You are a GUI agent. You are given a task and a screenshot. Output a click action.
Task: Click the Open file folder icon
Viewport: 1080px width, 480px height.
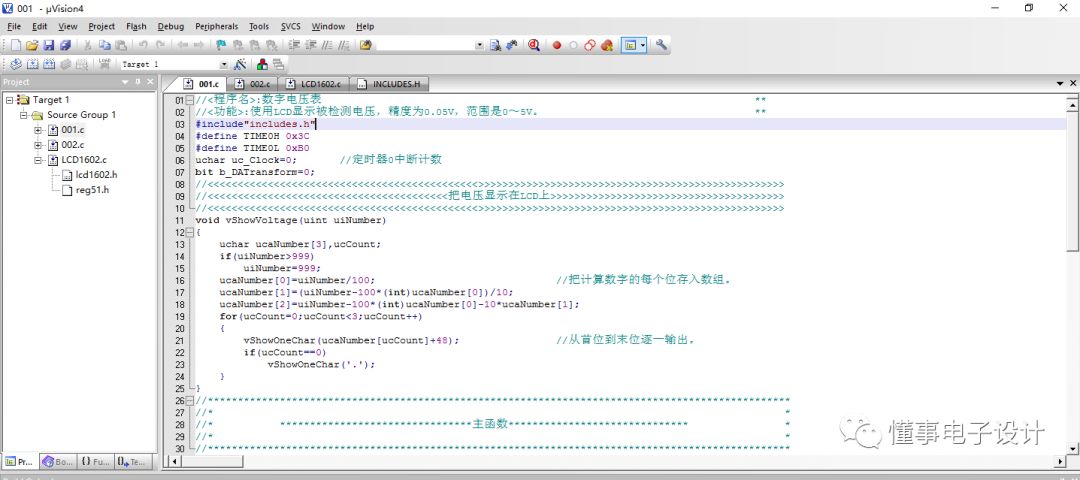(x=32, y=45)
